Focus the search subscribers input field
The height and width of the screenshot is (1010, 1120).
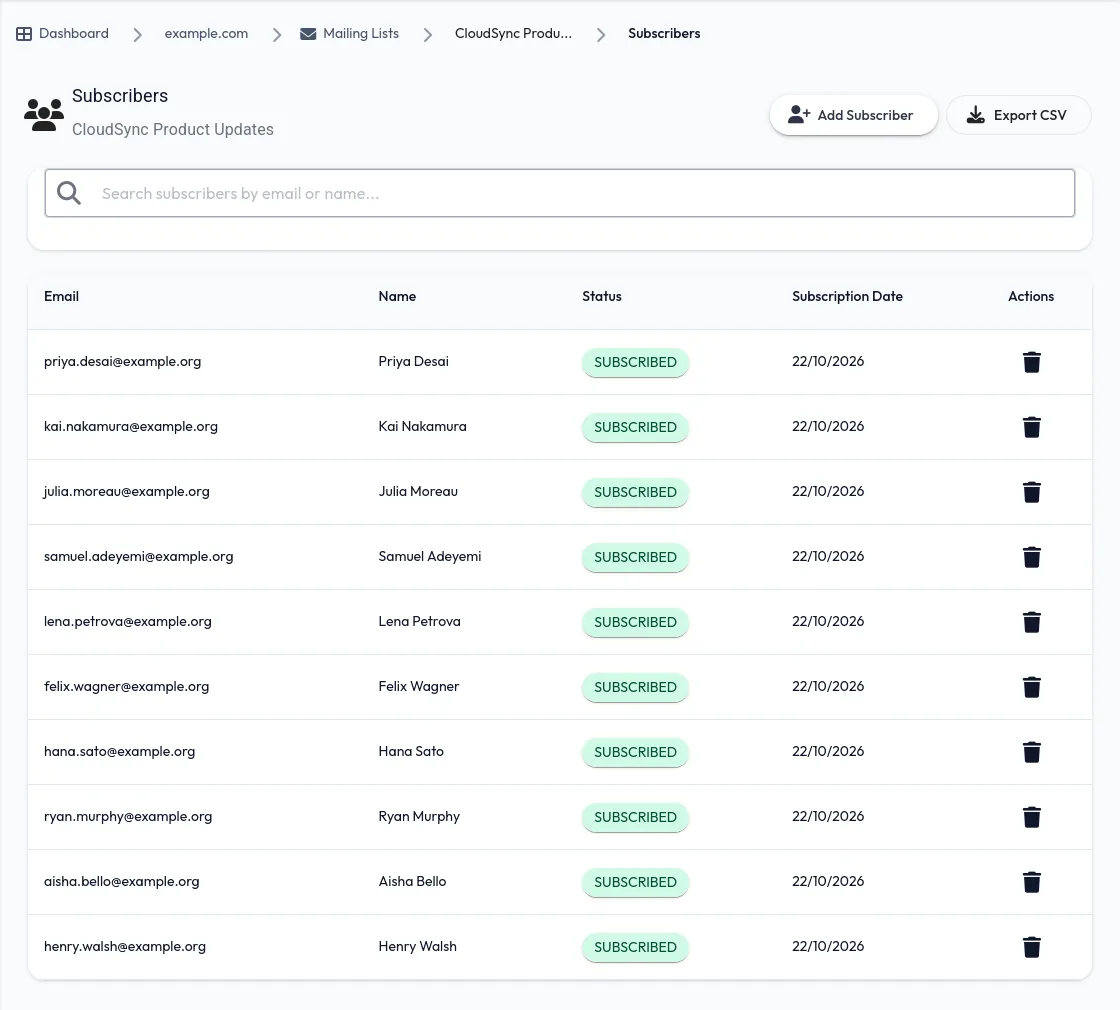(559, 193)
